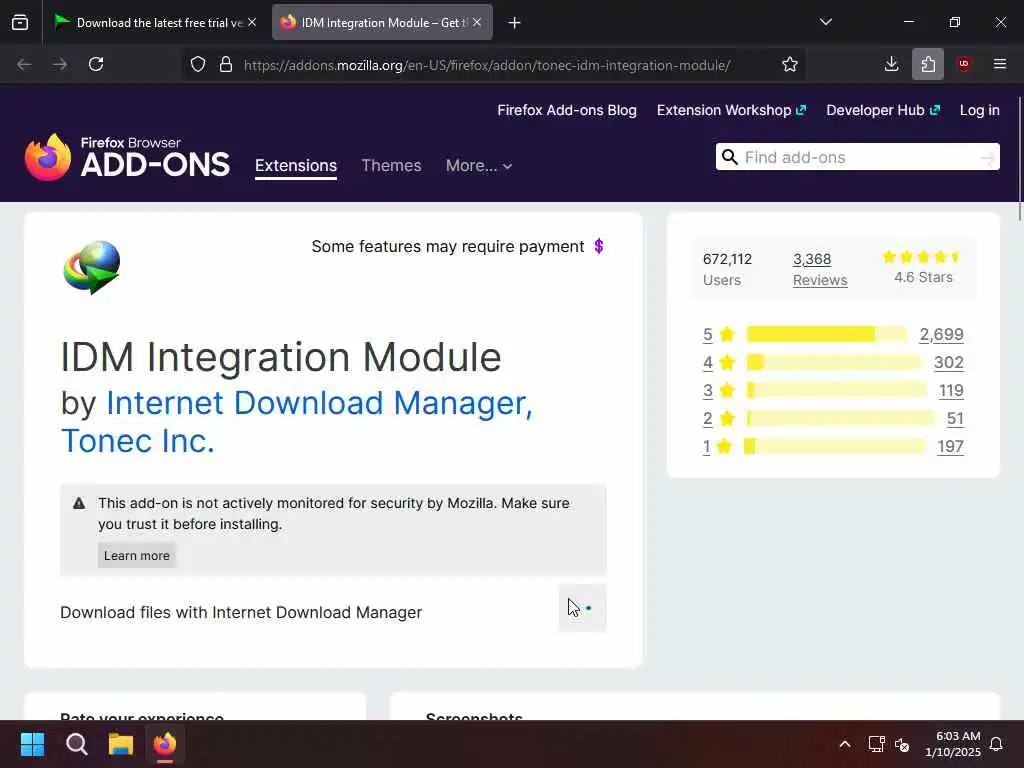Screen dimensions: 1024x768
Task: View the 2,699 five-star reviews count
Action: pyautogui.click(x=941, y=334)
